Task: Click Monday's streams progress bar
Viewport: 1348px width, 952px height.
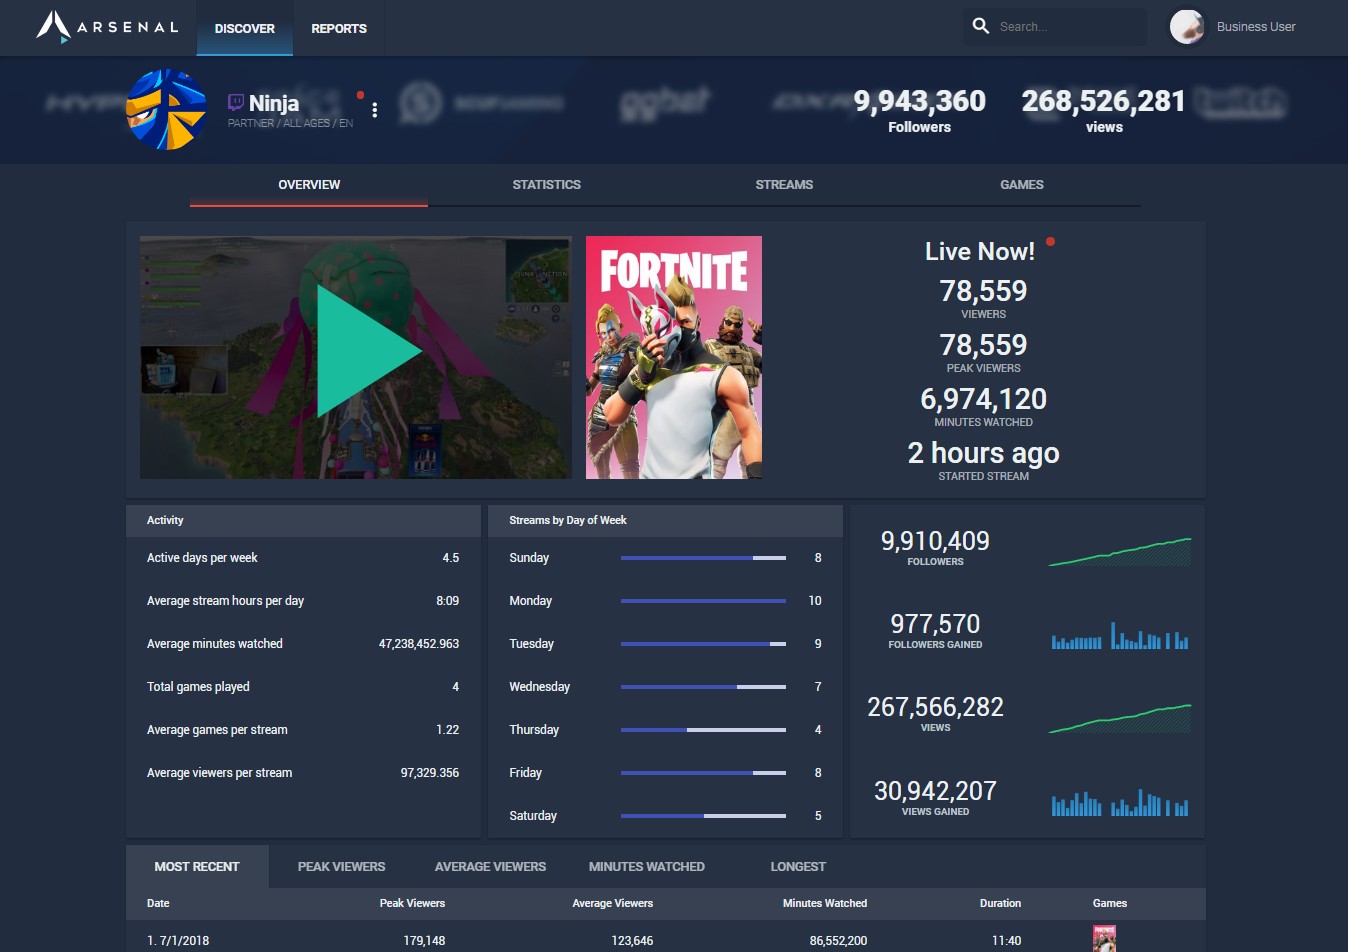Action: [703, 601]
